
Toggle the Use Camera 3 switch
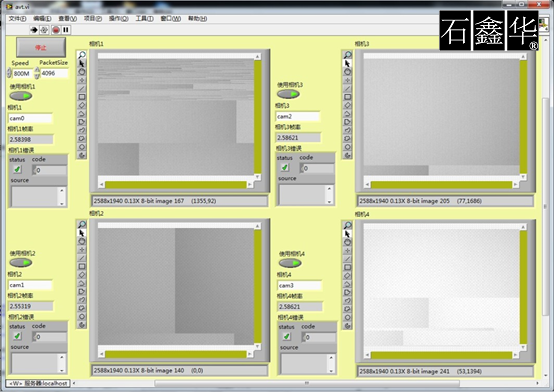[x=288, y=94]
